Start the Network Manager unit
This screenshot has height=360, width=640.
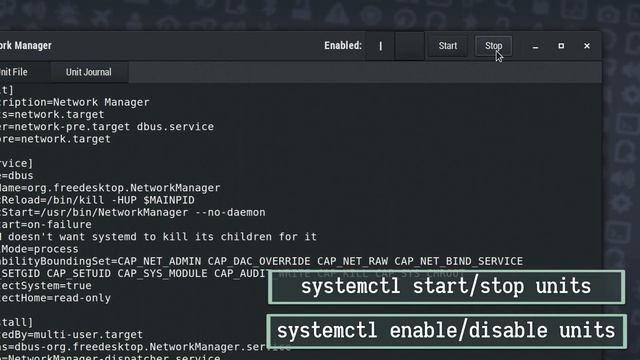(x=447, y=46)
